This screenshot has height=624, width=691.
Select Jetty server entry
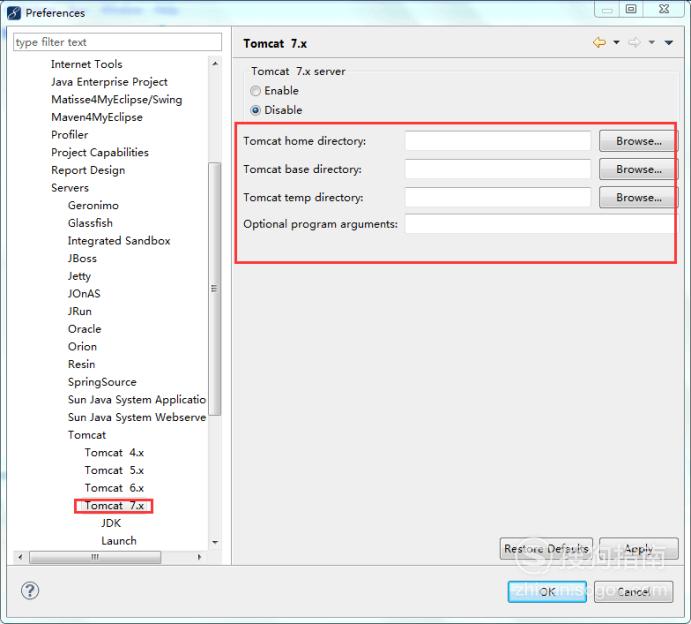click(79, 276)
